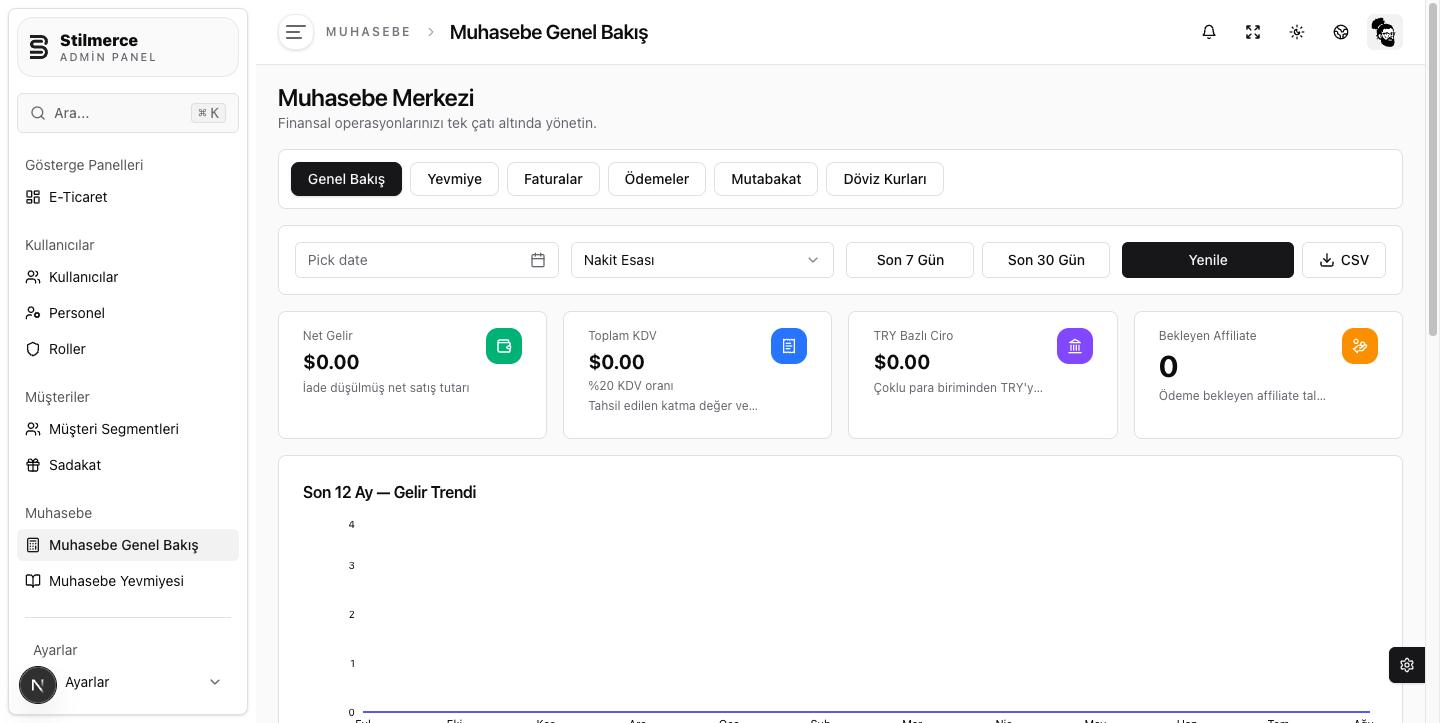Click the round N badge at bottom left

pyautogui.click(x=38, y=685)
